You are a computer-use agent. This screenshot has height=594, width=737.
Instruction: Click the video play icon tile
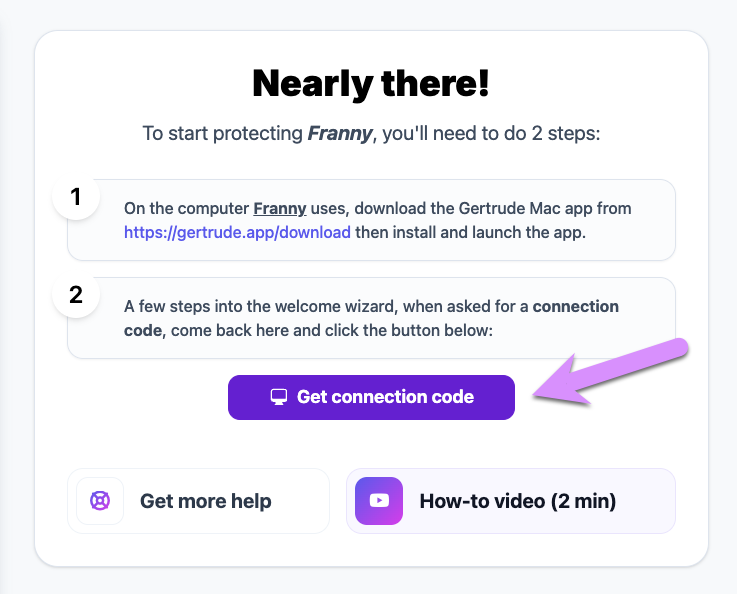[x=379, y=501]
